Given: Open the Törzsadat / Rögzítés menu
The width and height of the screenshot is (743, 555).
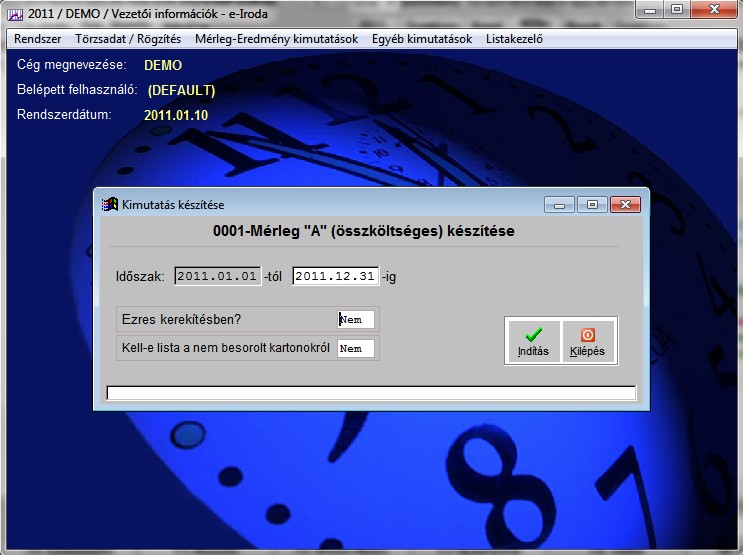Looking at the screenshot, I should pyautogui.click(x=127, y=39).
